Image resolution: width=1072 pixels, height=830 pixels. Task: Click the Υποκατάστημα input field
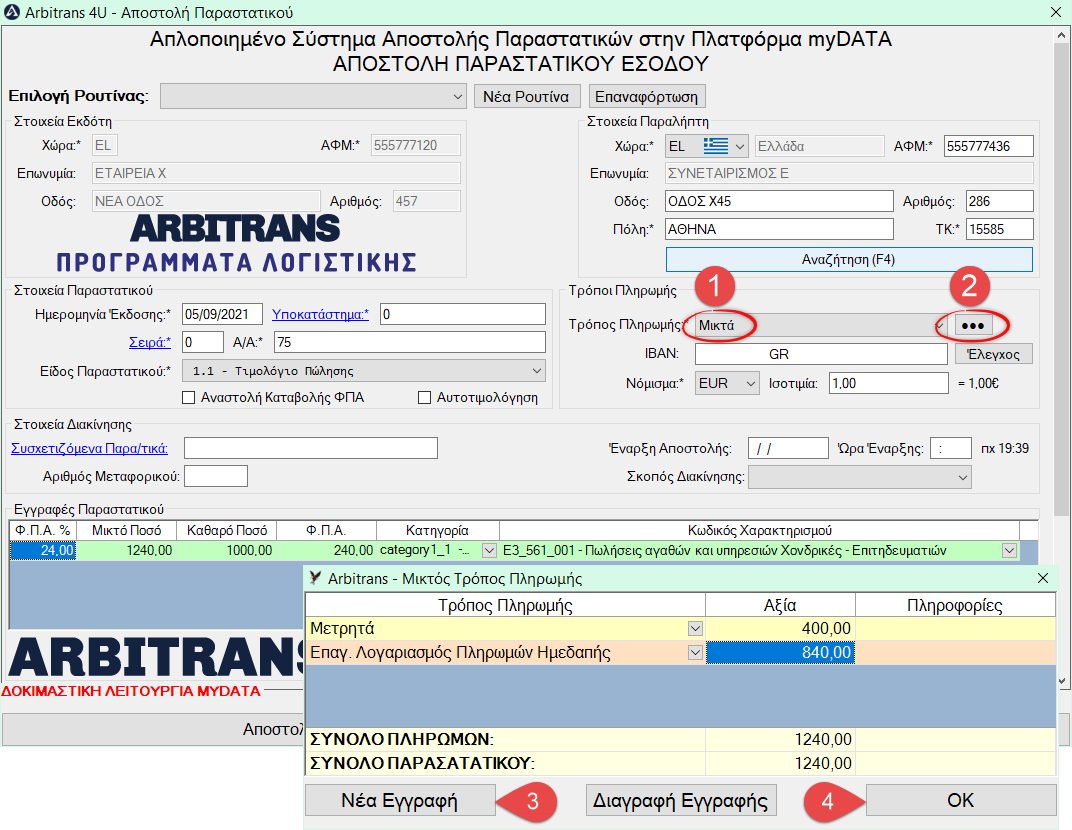[x=463, y=314]
